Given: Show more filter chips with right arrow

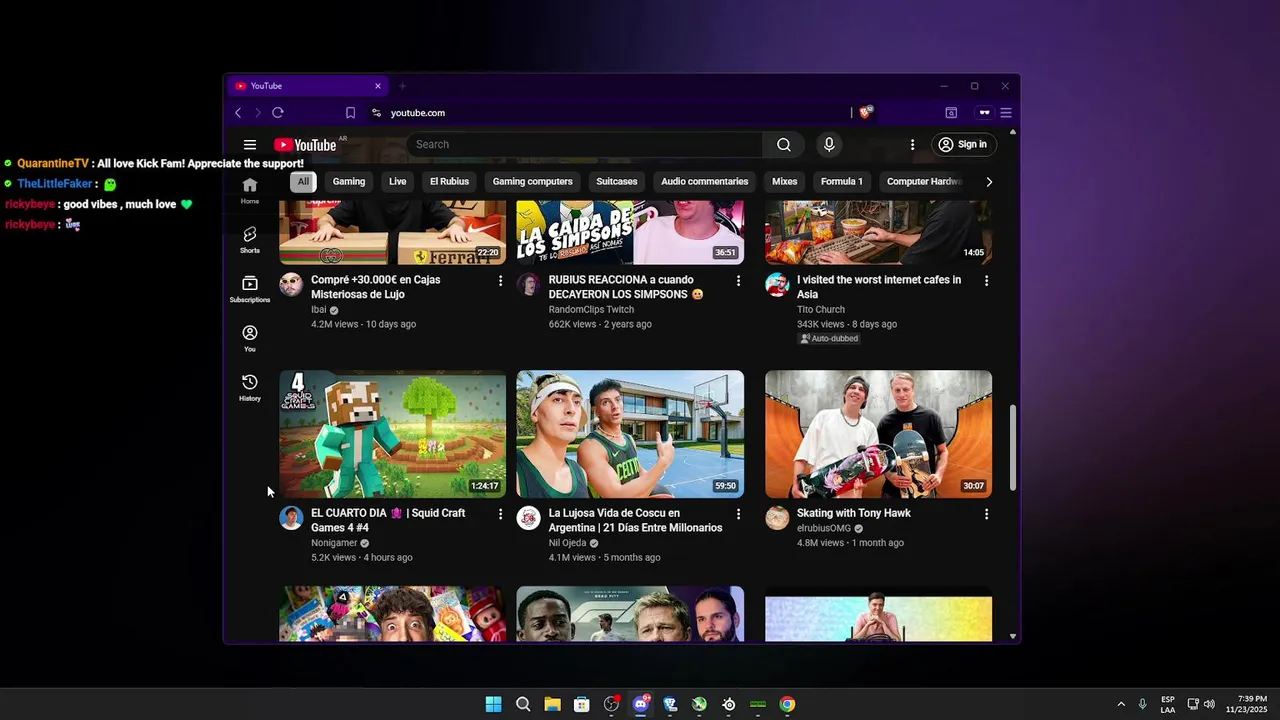Looking at the screenshot, I should [989, 182].
